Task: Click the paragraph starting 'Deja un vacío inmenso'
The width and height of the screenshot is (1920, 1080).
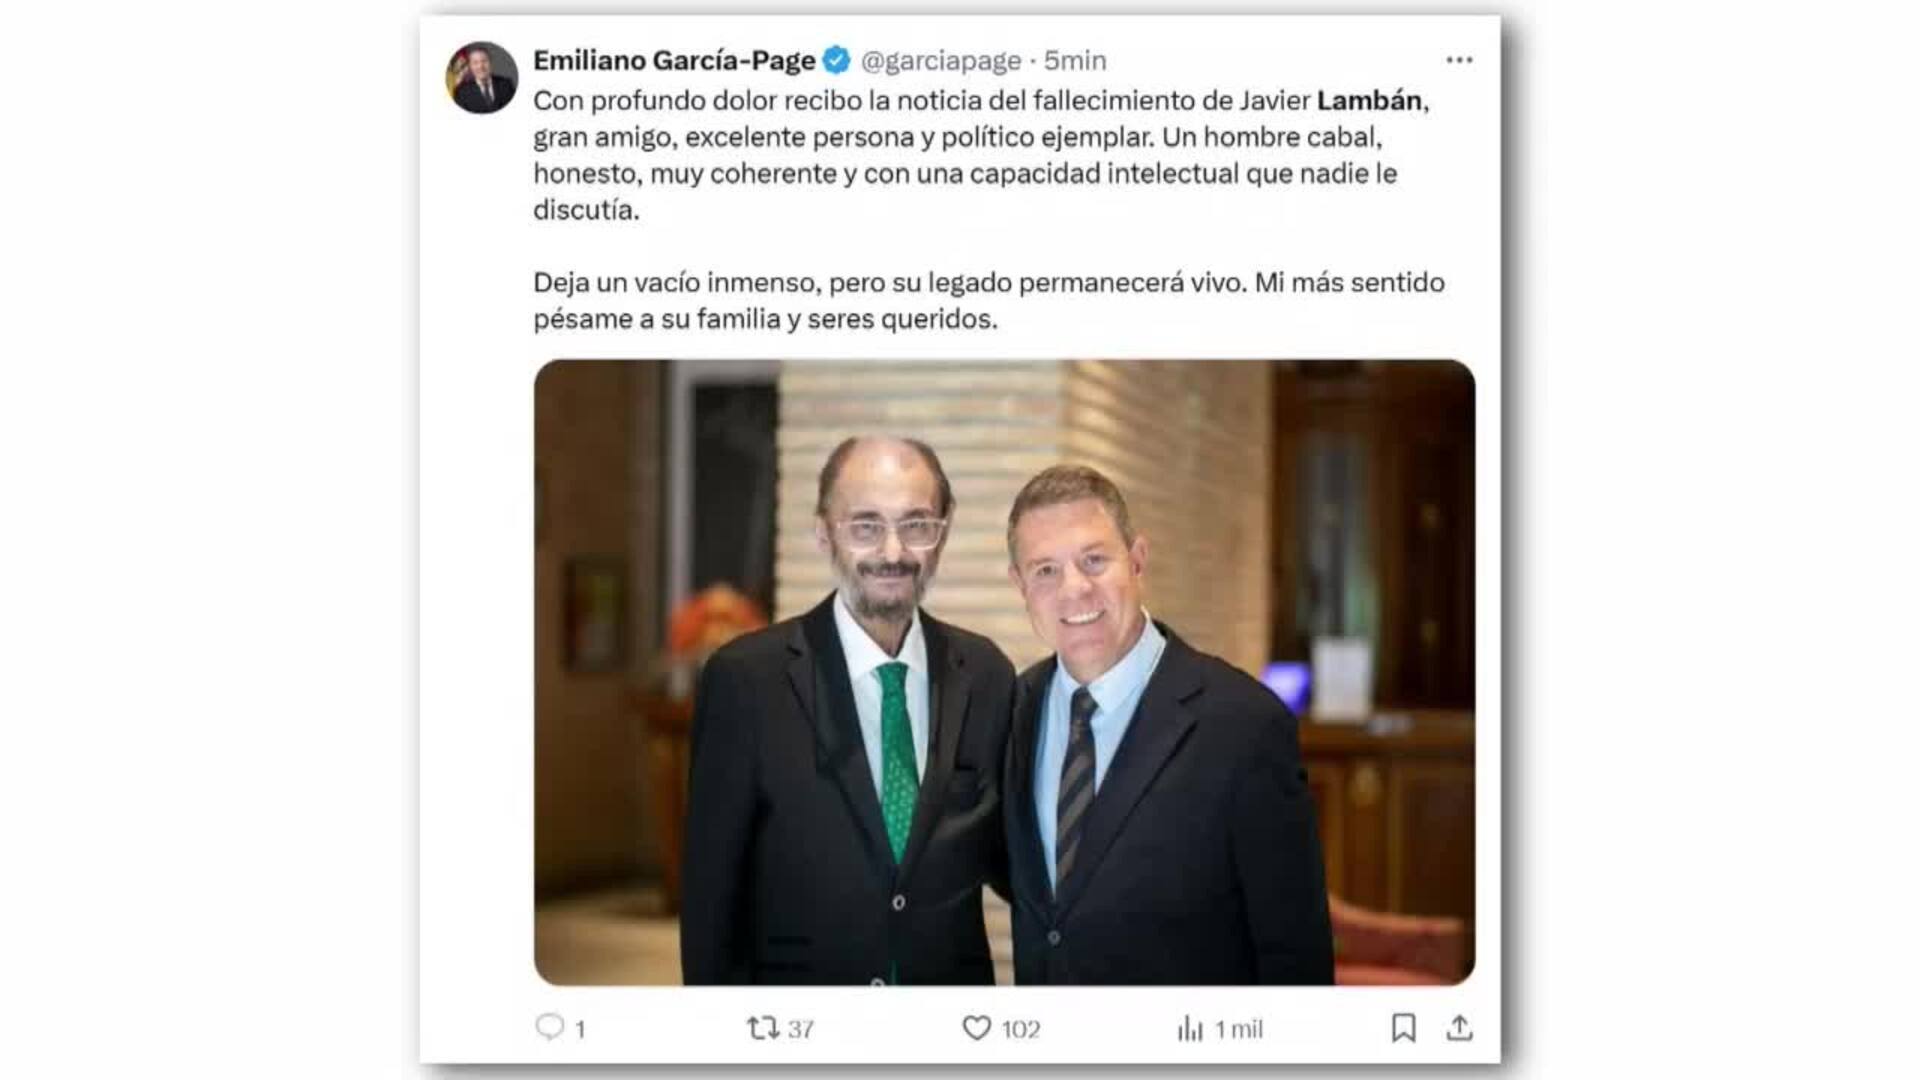Action: [989, 300]
